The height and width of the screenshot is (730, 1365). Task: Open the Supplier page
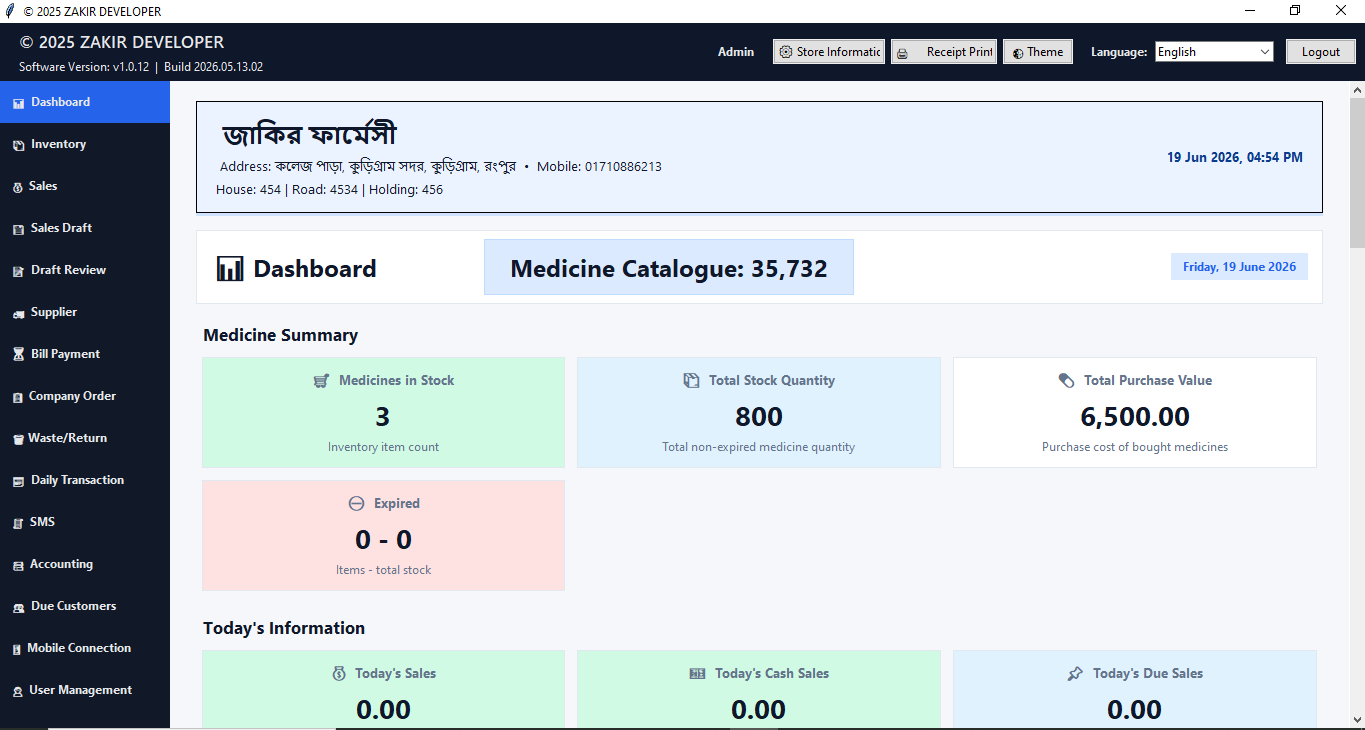(85, 312)
